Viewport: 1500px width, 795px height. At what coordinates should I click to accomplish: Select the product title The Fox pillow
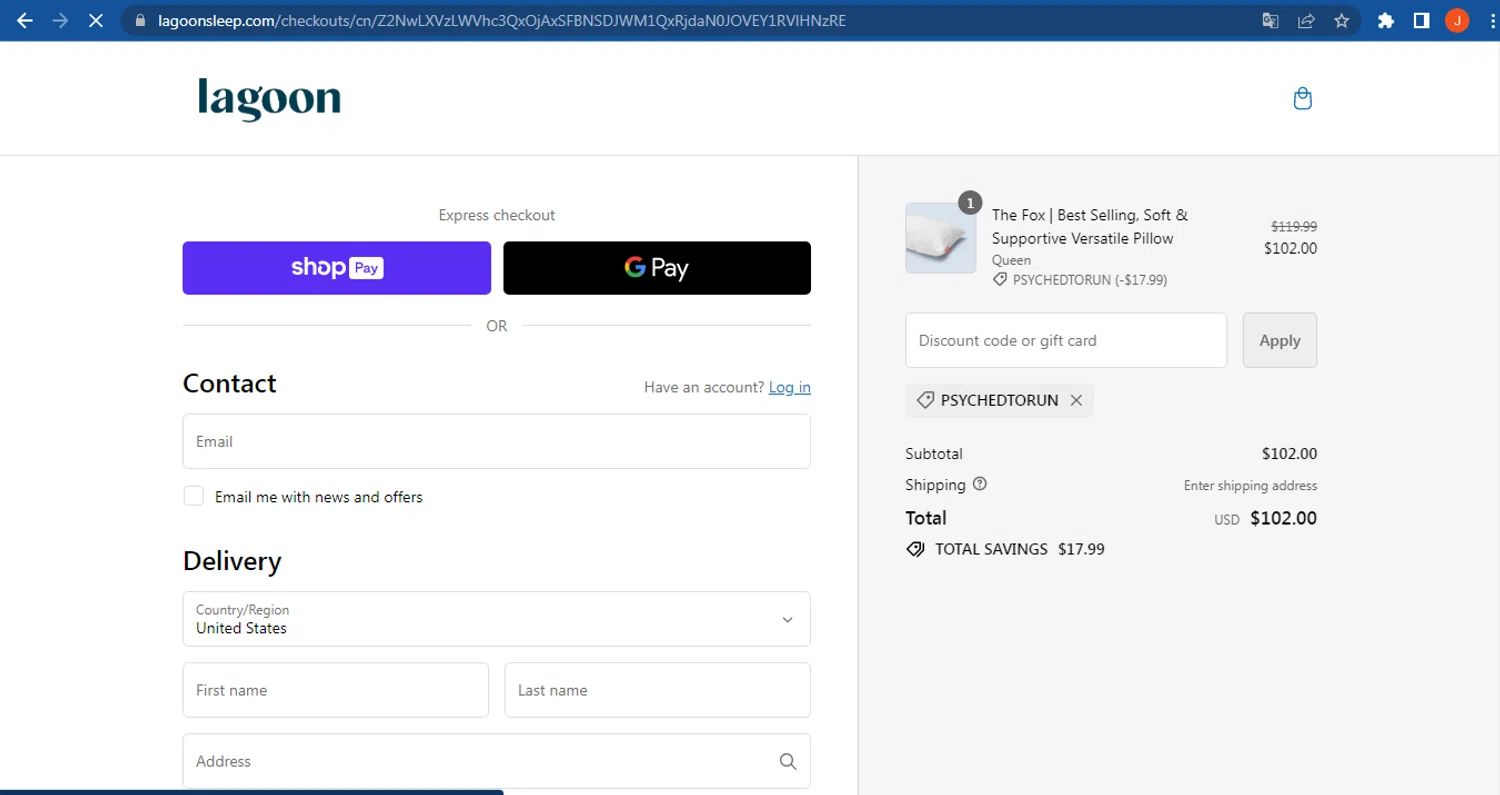(x=1090, y=227)
